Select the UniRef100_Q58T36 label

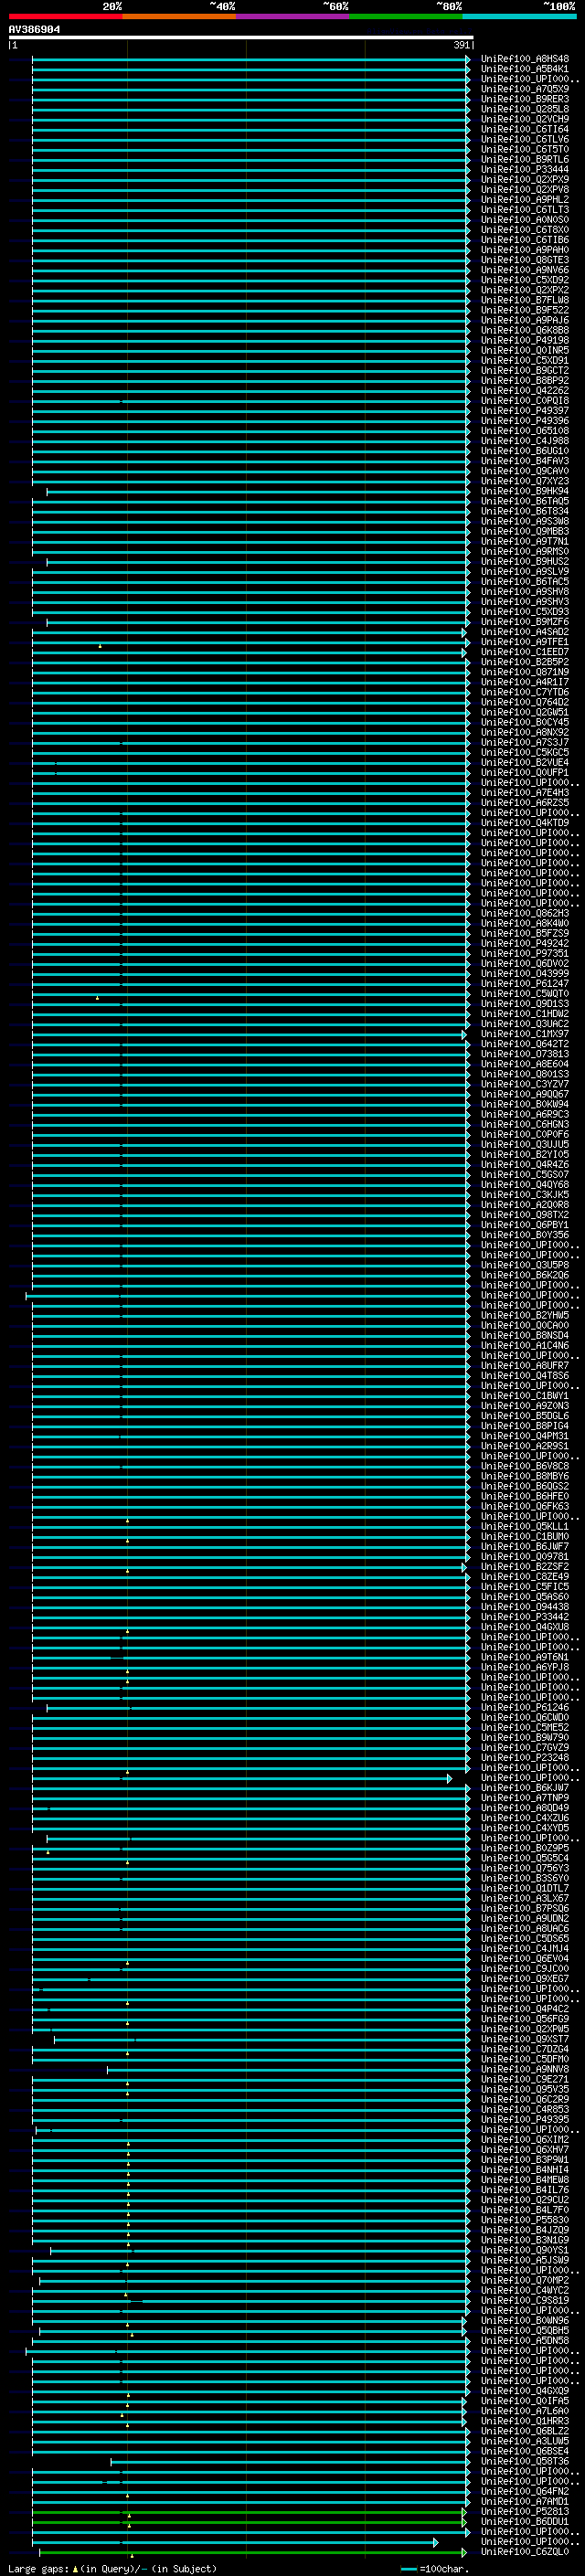click(525, 2461)
